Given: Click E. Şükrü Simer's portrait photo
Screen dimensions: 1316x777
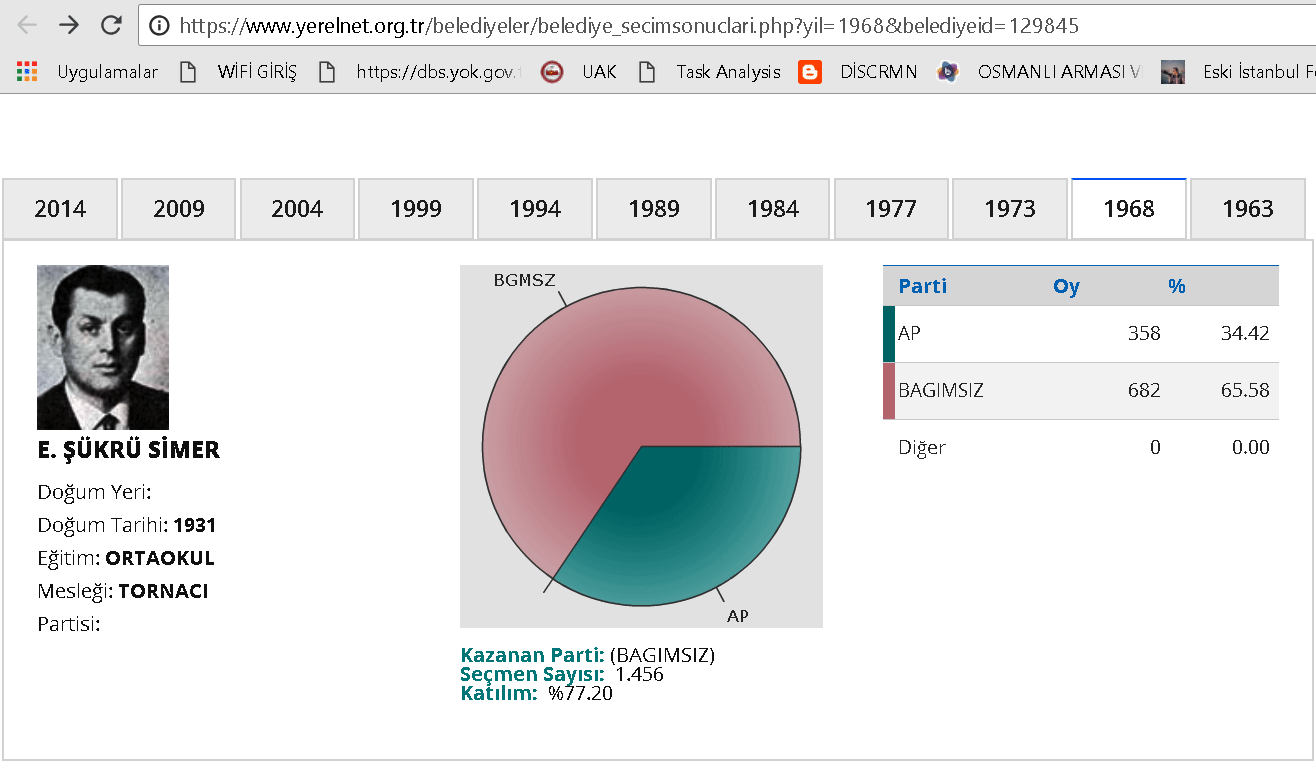Looking at the screenshot, I should tap(103, 347).
